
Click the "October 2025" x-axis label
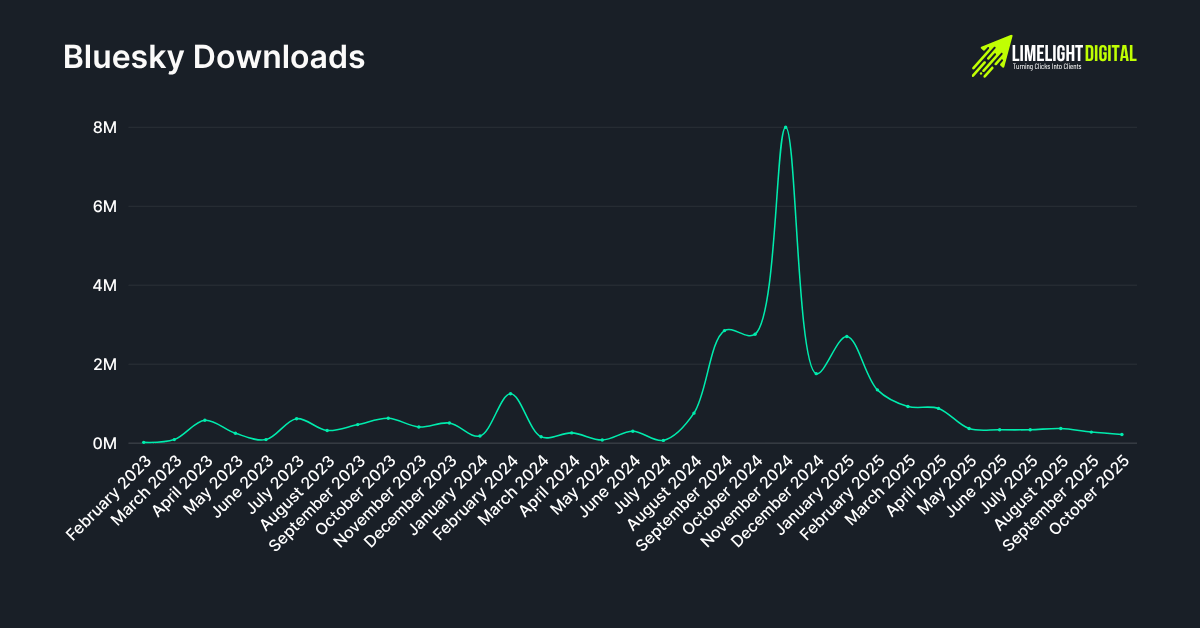pyautogui.click(x=1091, y=494)
